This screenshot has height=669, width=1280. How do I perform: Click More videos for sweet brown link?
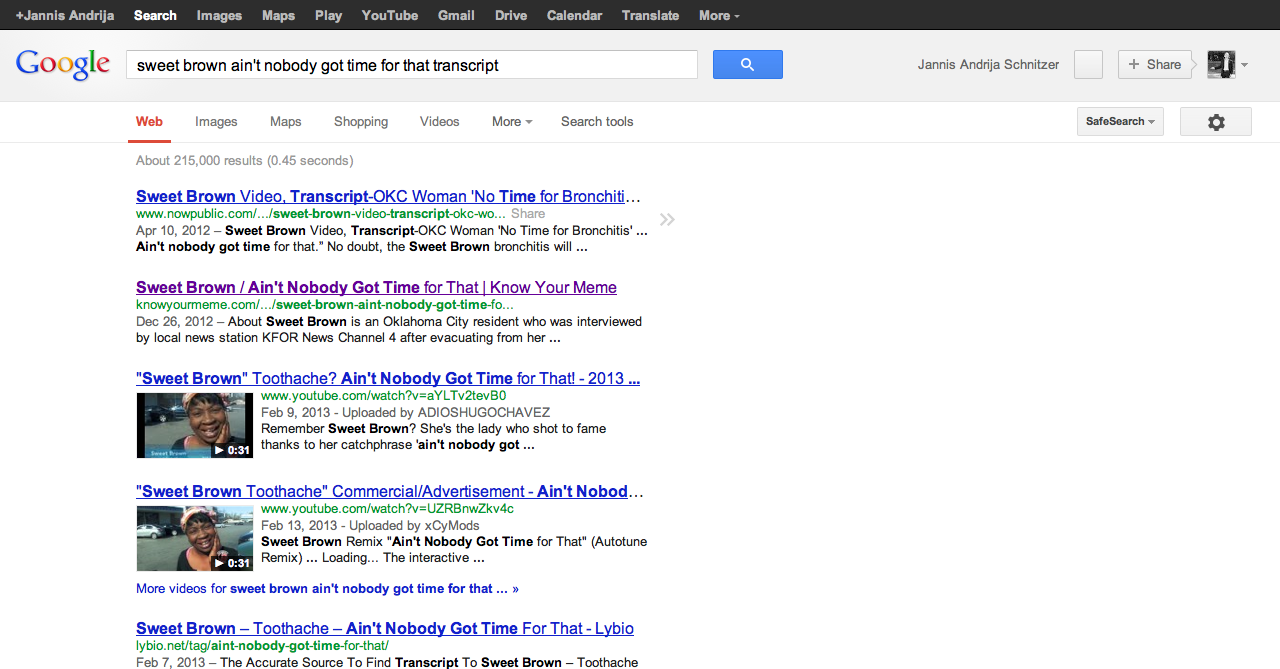[x=327, y=589]
